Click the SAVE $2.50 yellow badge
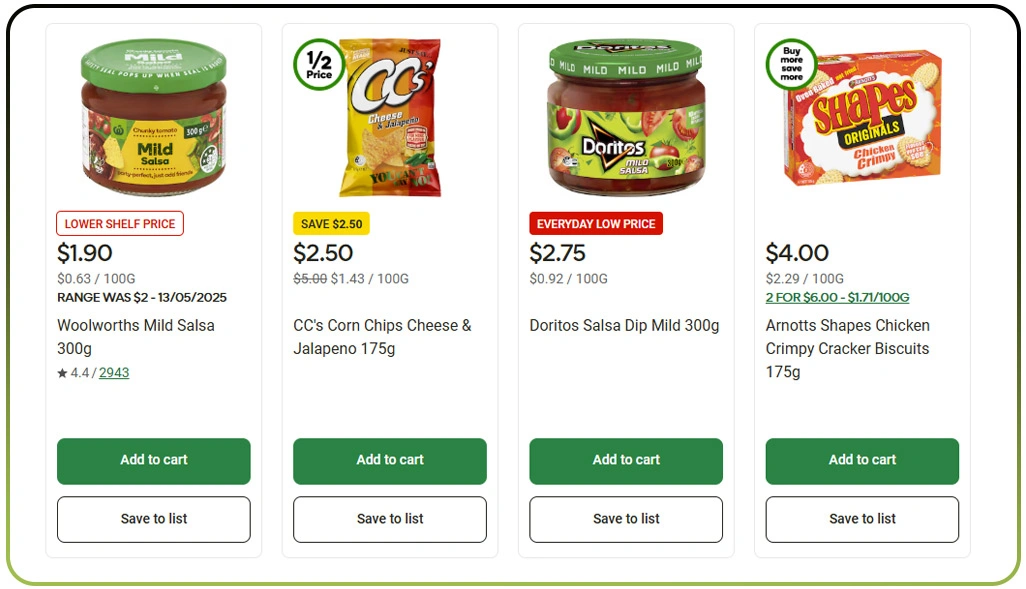1026x589 pixels. coord(332,223)
